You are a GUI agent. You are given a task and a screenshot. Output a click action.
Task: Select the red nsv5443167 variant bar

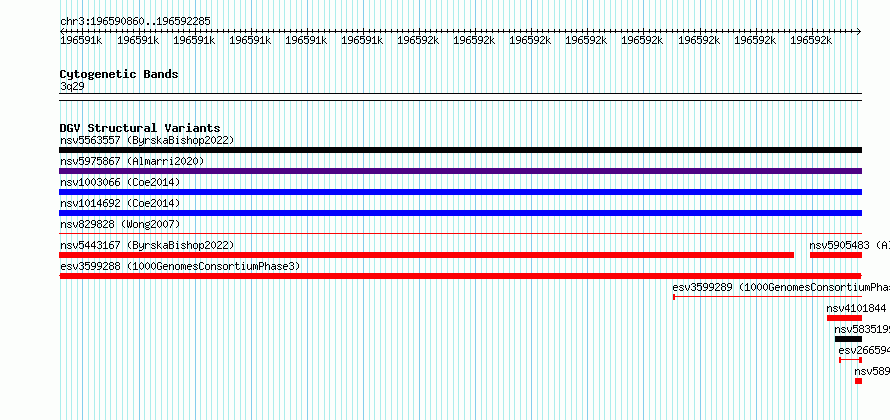point(426,255)
